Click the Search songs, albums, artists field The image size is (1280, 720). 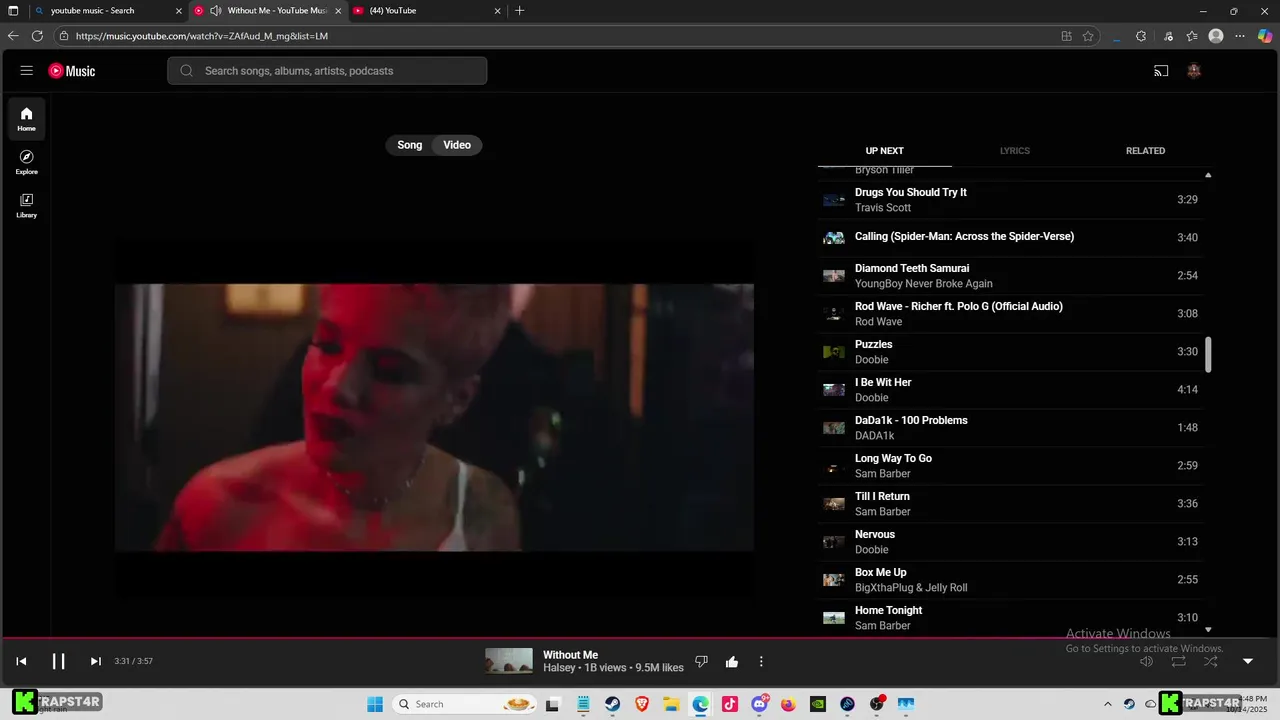(327, 71)
